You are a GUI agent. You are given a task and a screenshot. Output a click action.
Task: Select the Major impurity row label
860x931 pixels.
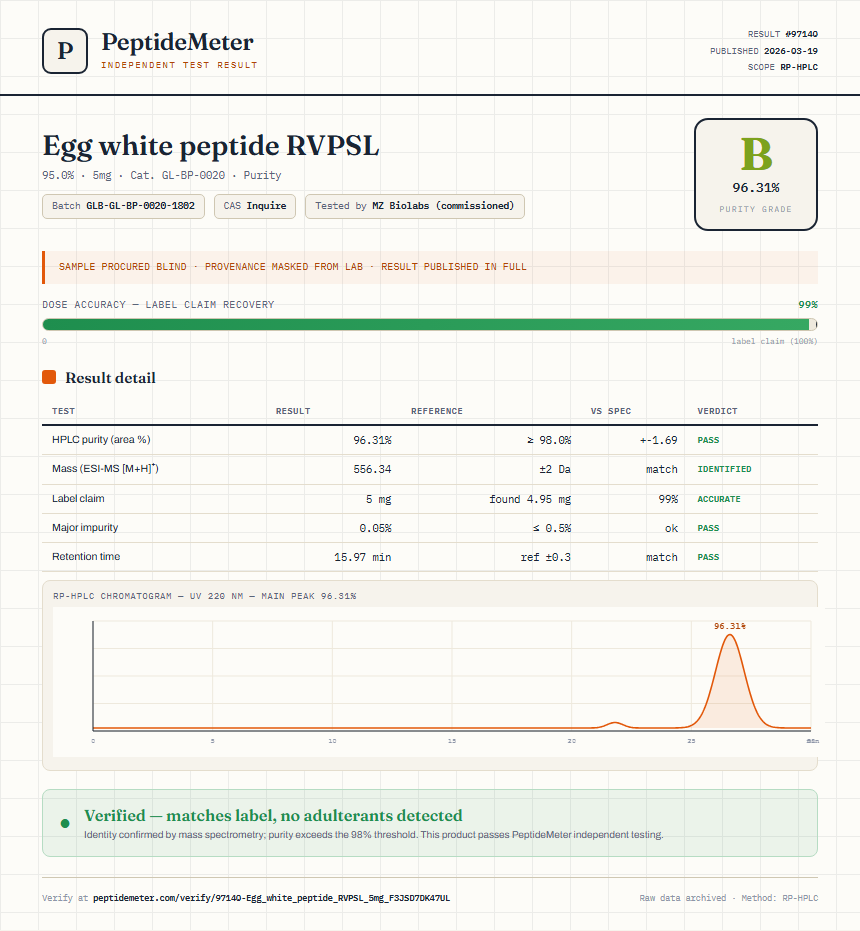click(x=85, y=527)
